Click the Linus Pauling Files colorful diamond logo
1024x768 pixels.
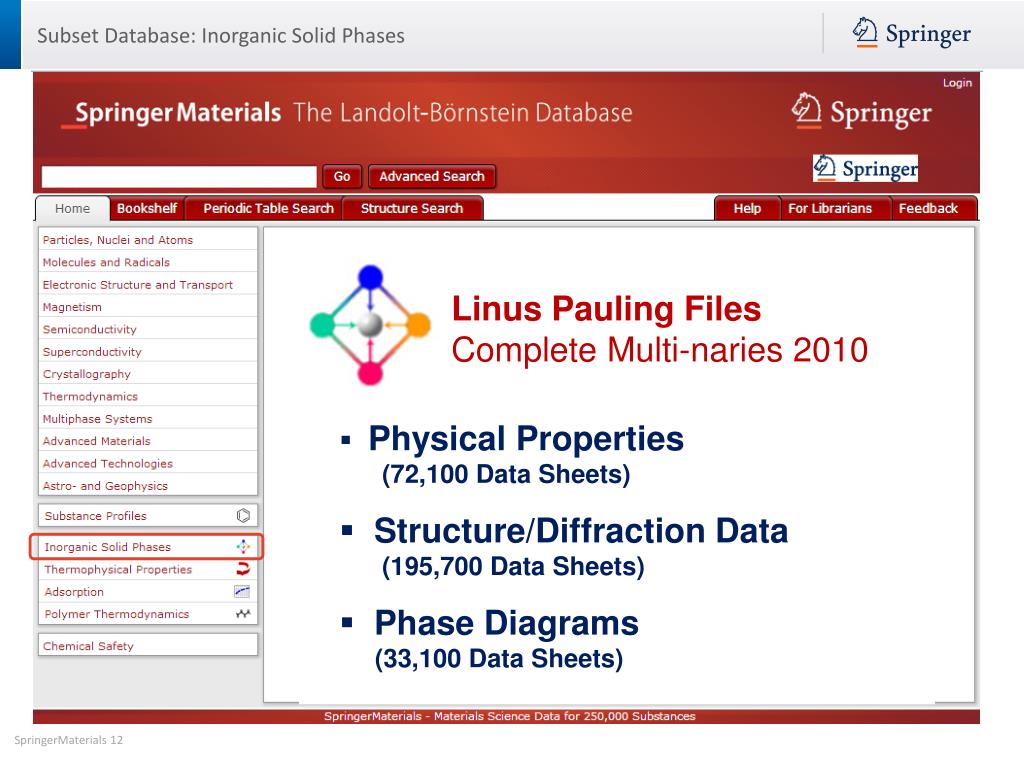(x=370, y=325)
